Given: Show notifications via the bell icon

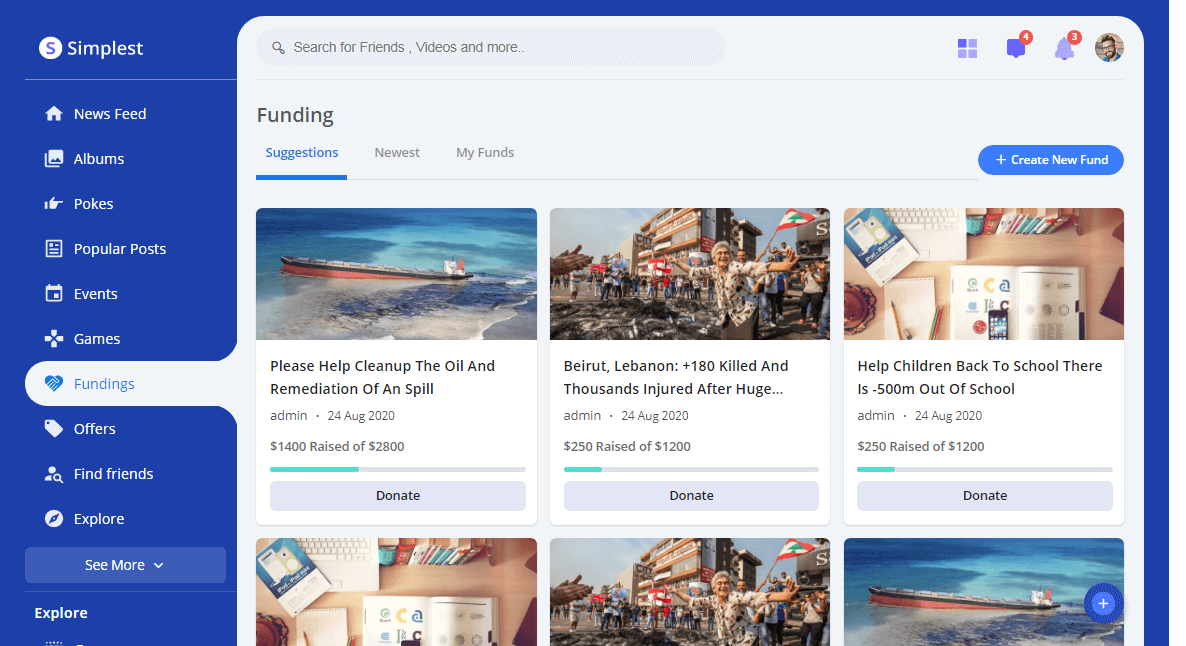Looking at the screenshot, I should click(1064, 49).
